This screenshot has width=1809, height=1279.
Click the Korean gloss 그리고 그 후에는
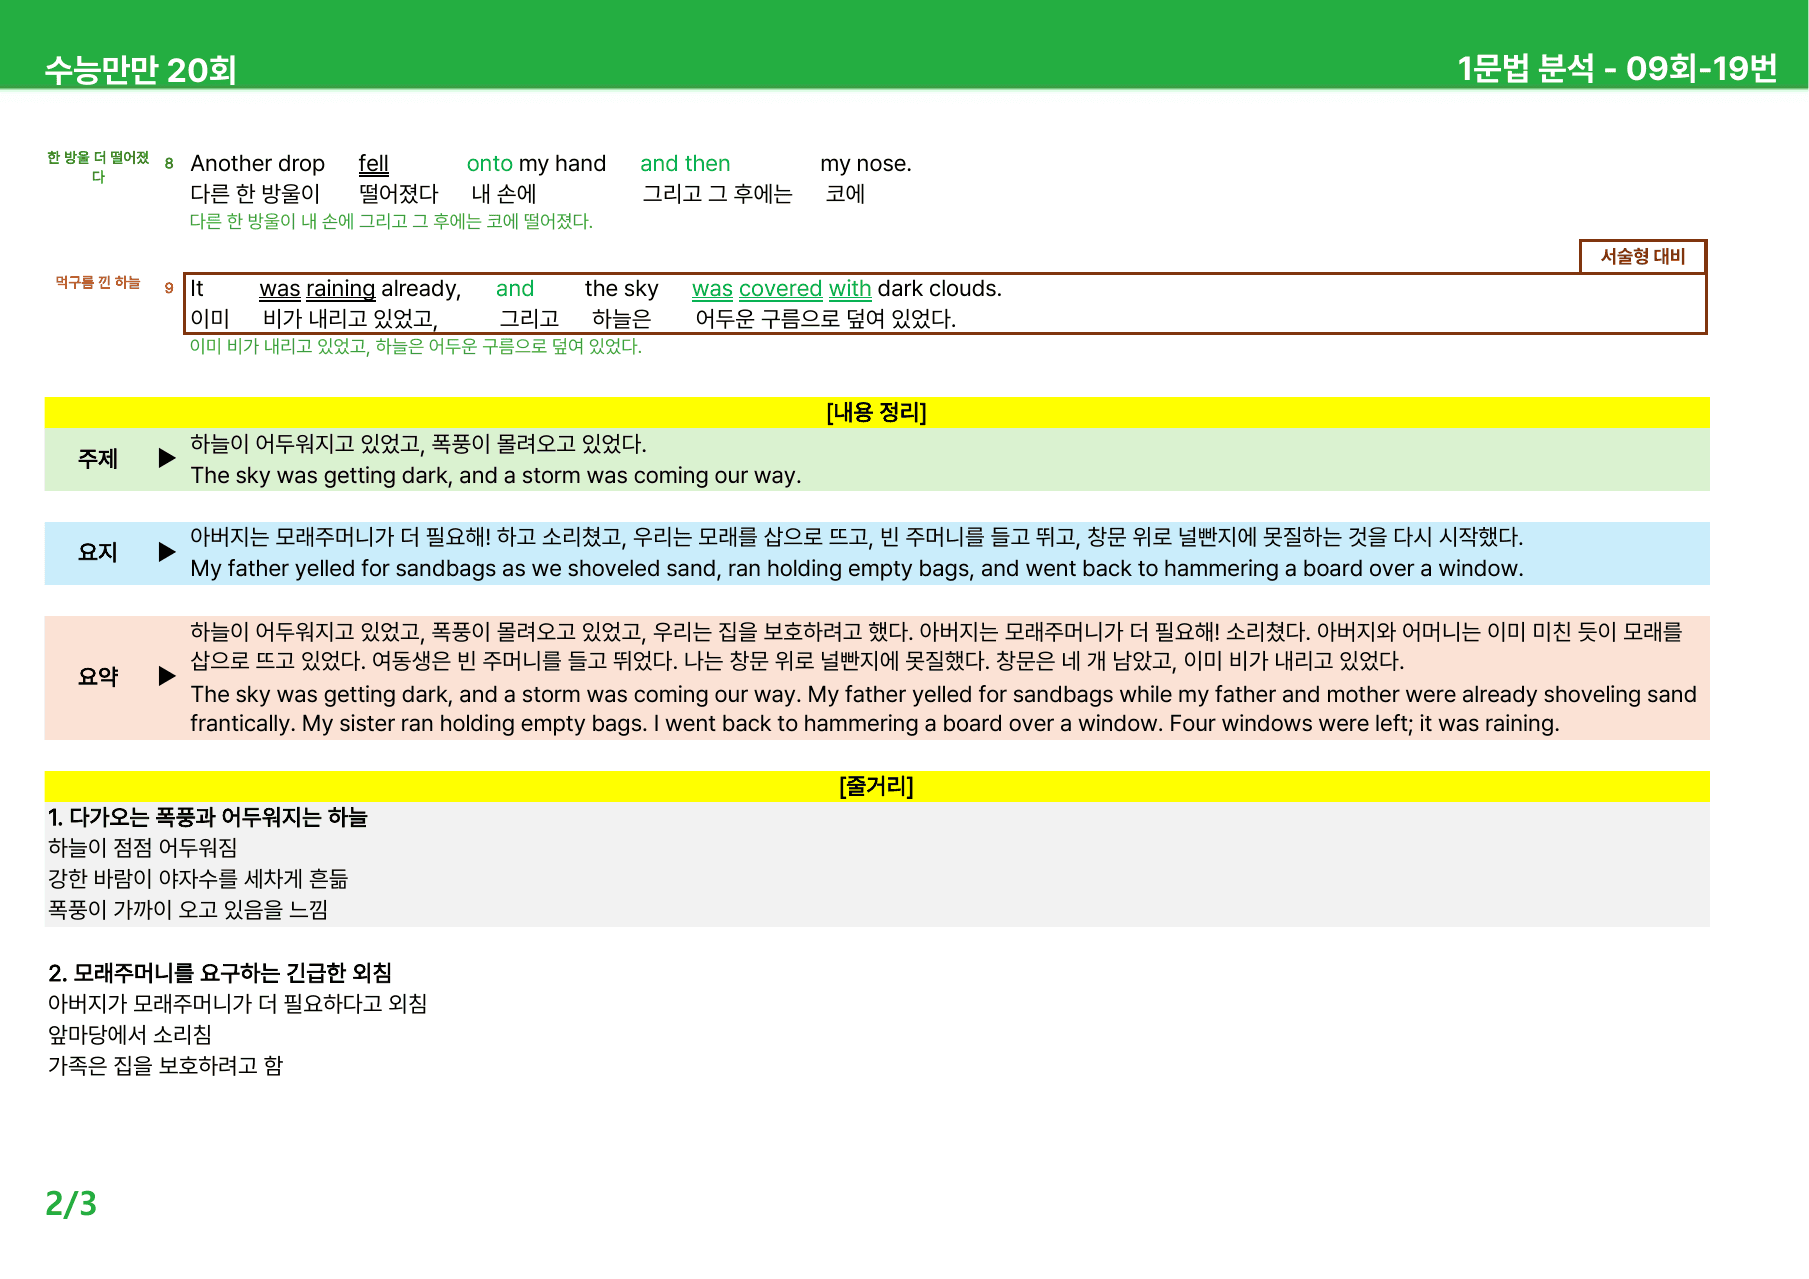pyautogui.click(x=717, y=193)
